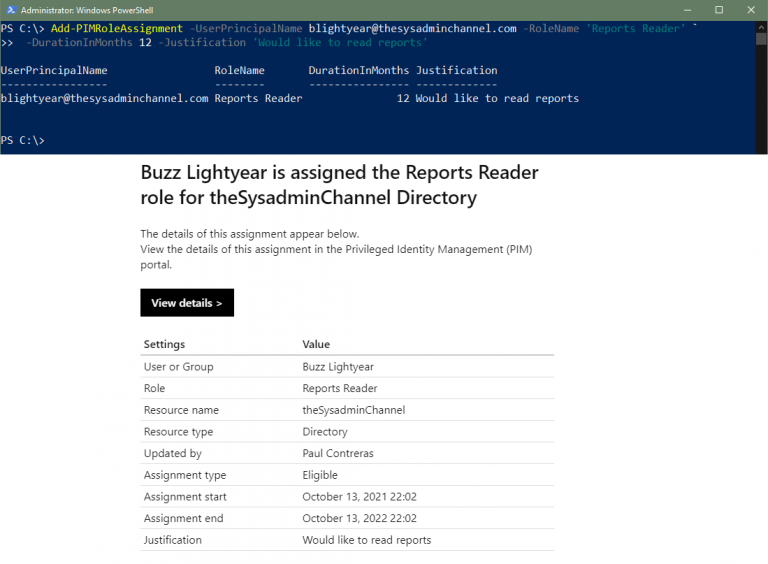
Task: Close the Administrator PowerShell window
Action: click(751, 10)
